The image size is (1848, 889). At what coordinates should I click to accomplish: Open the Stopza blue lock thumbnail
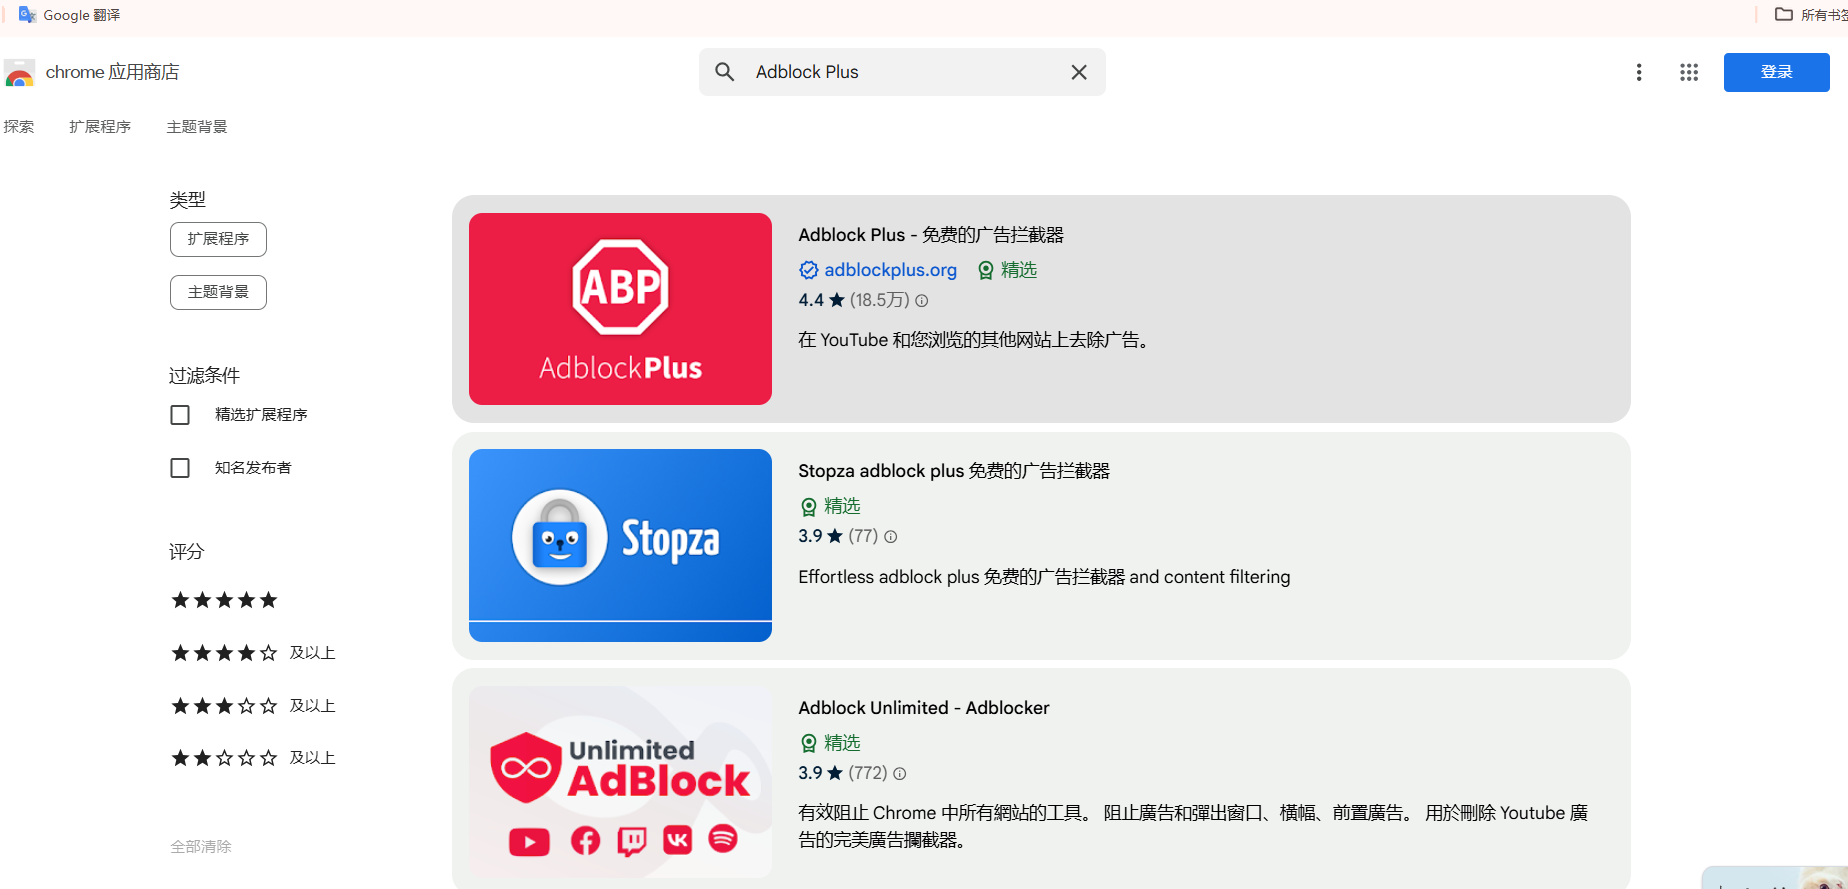[620, 545]
